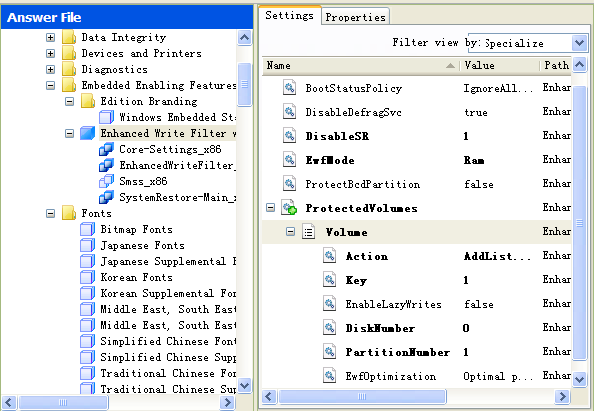Click the tree's scroll down arrow
This screenshot has width=594, height=411.
pos(245,385)
